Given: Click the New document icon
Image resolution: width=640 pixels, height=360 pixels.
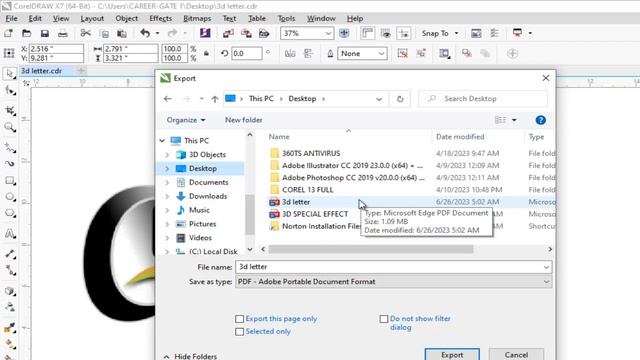Looking at the screenshot, I should pyautogui.click(x=9, y=33).
